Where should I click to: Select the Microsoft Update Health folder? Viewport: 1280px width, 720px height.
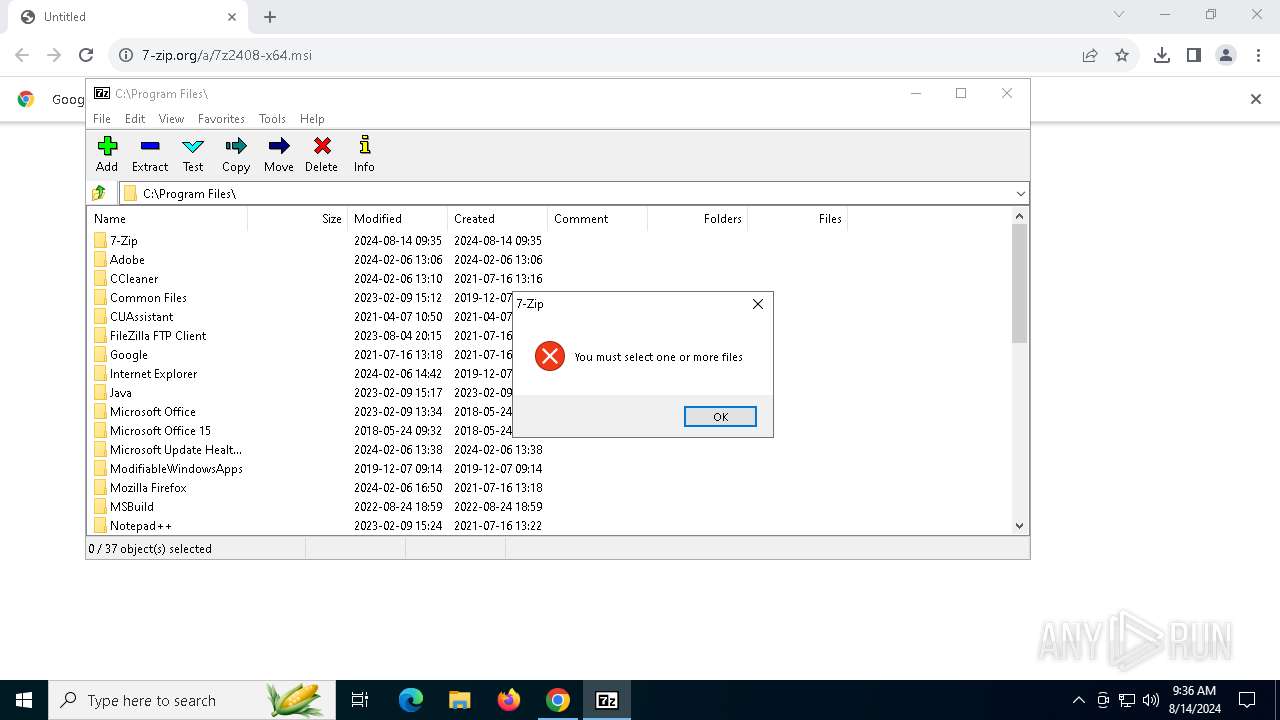tap(175, 450)
